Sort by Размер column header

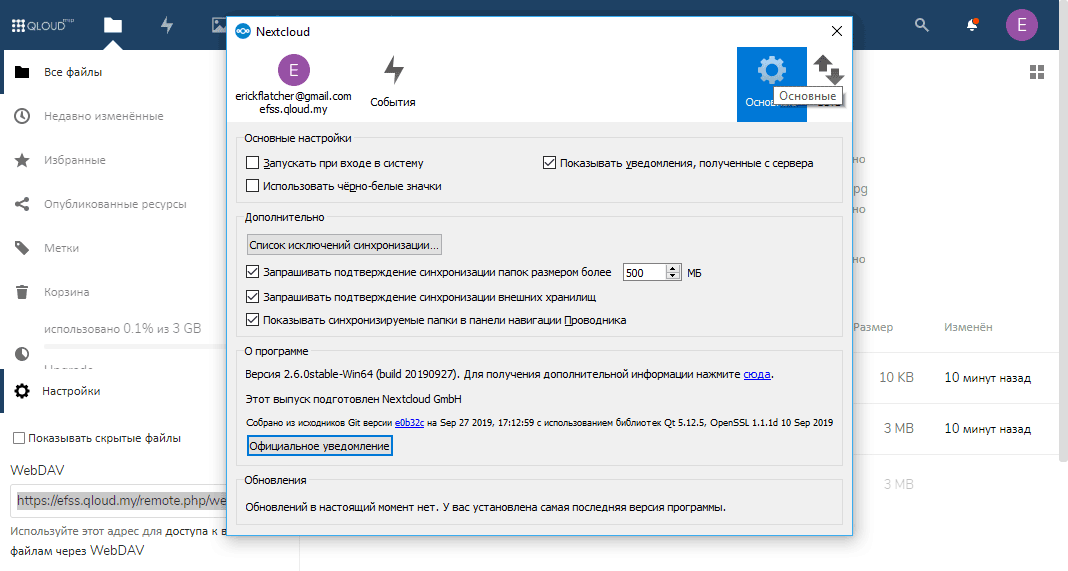[873, 327]
